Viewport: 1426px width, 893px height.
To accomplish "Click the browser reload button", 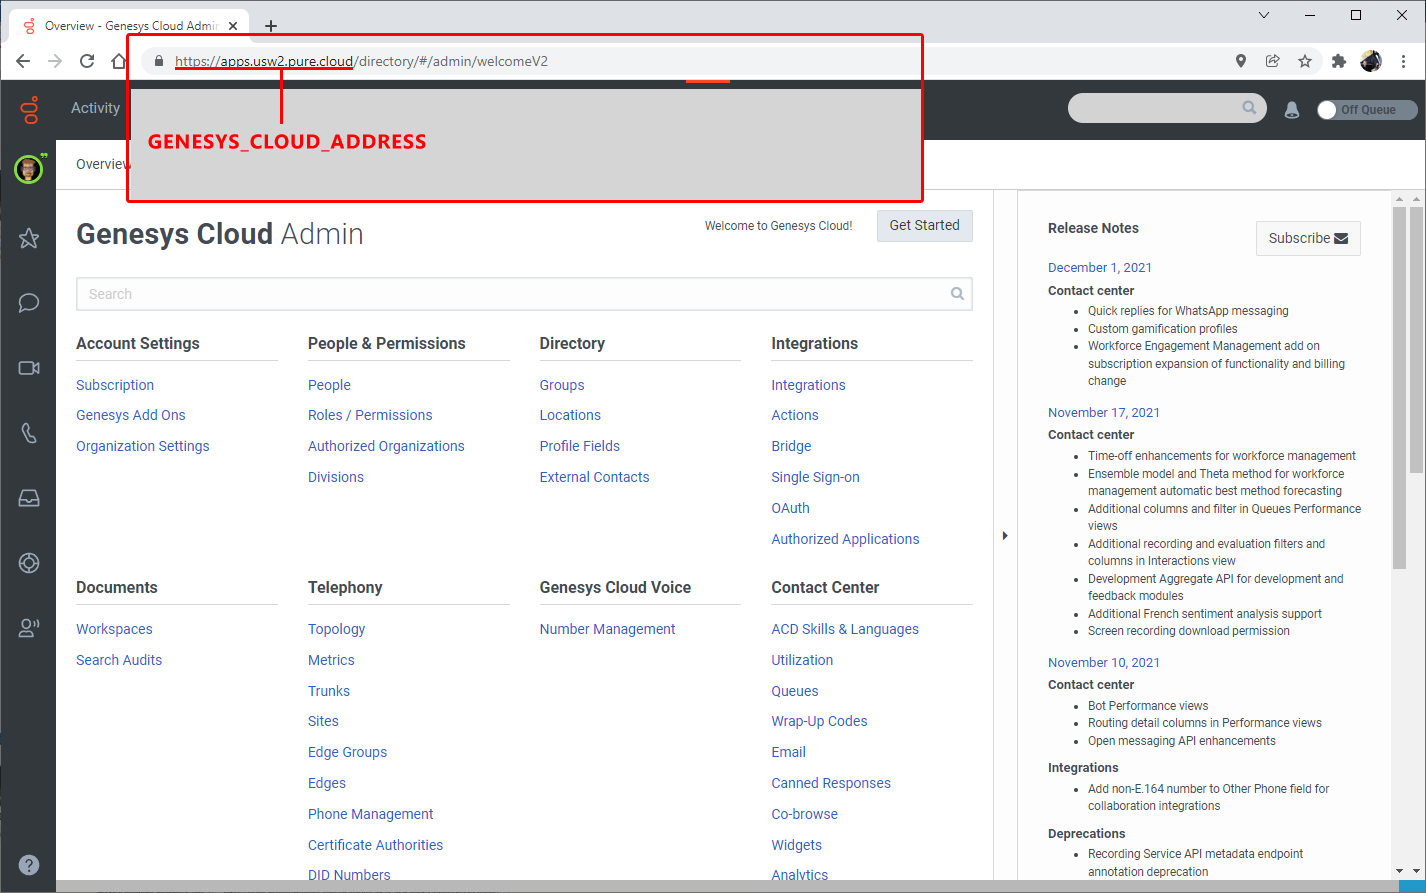I will [x=87, y=61].
